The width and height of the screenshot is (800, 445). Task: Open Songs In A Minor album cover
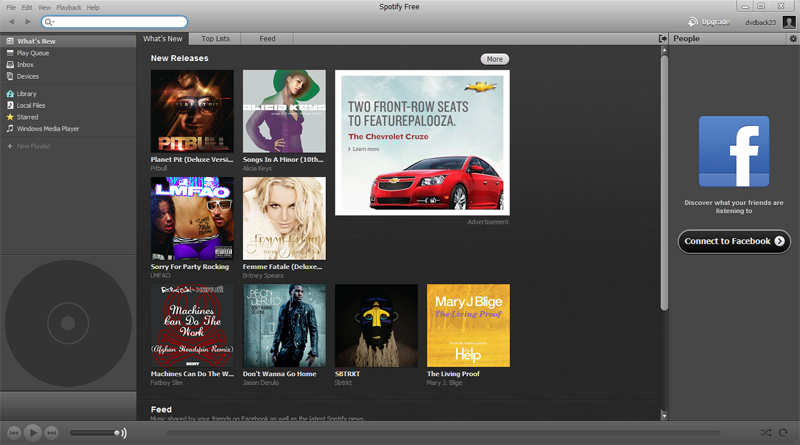(284, 111)
